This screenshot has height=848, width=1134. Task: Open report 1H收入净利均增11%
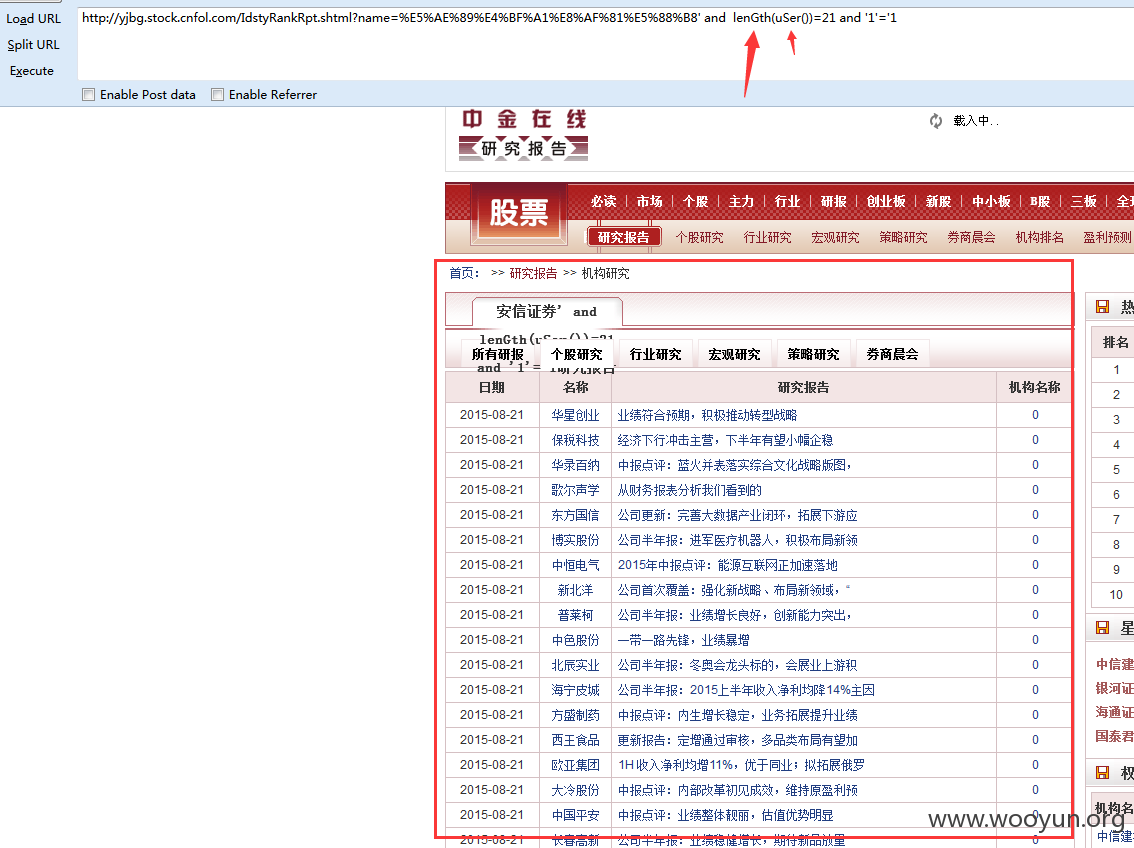click(741, 765)
